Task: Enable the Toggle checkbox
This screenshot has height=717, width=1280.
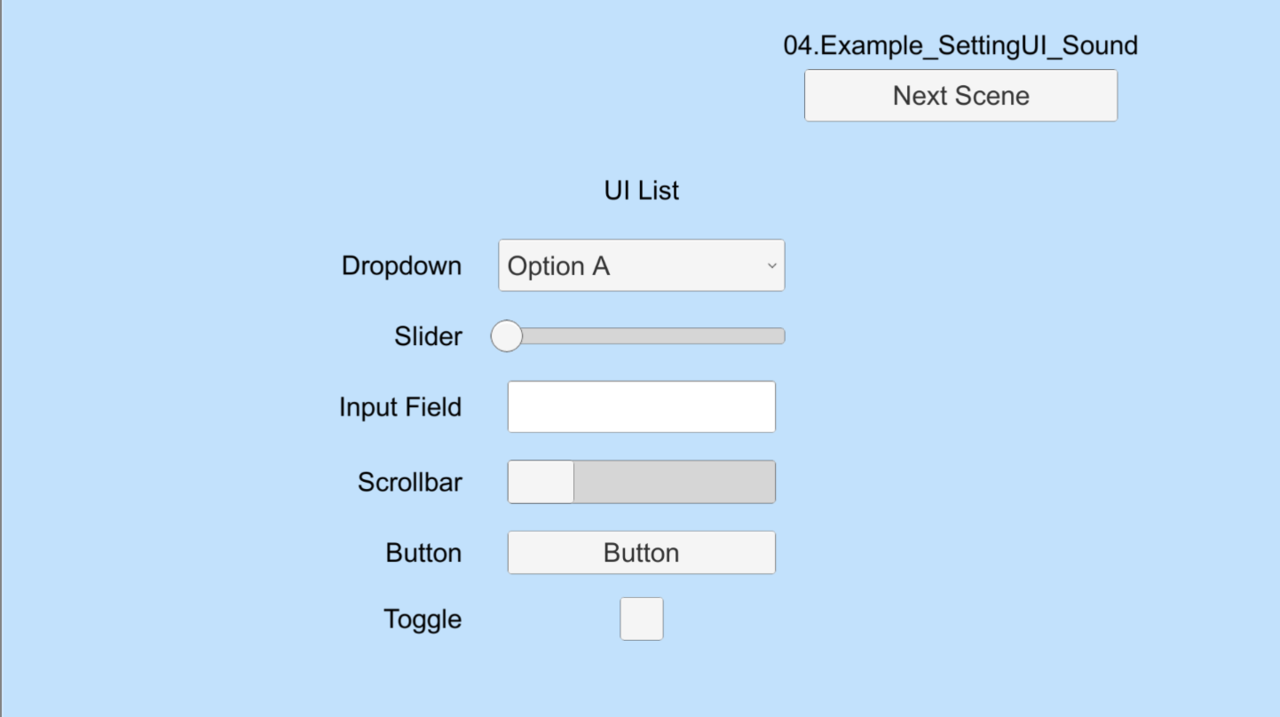Action: (x=641, y=619)
